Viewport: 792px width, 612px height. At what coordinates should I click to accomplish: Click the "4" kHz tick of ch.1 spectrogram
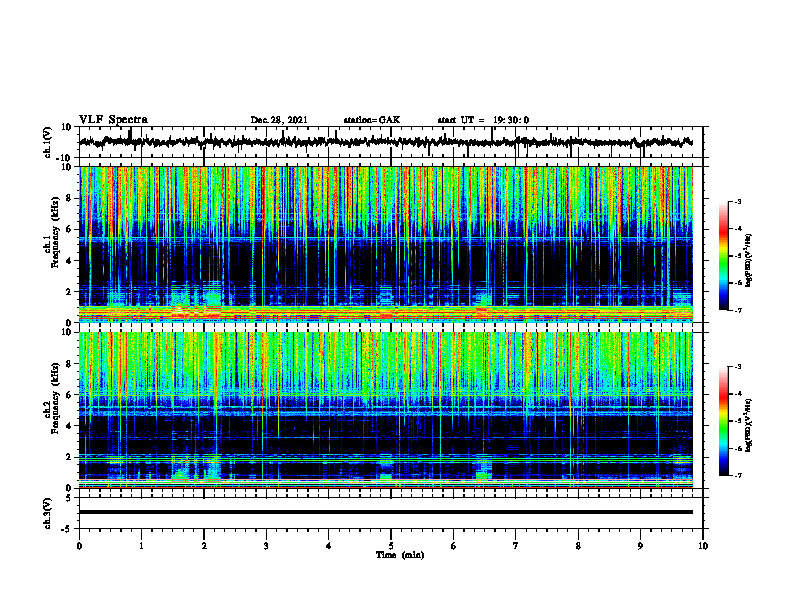coord(70,260)
